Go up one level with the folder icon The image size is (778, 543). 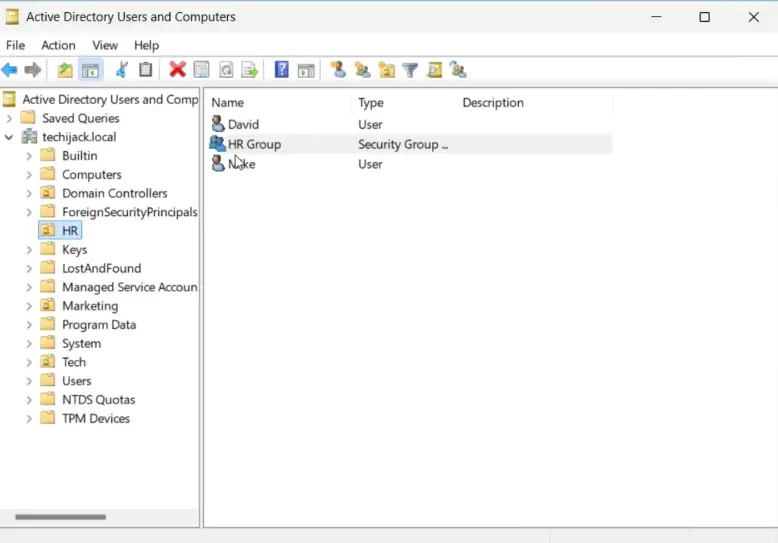click(65, 70)
